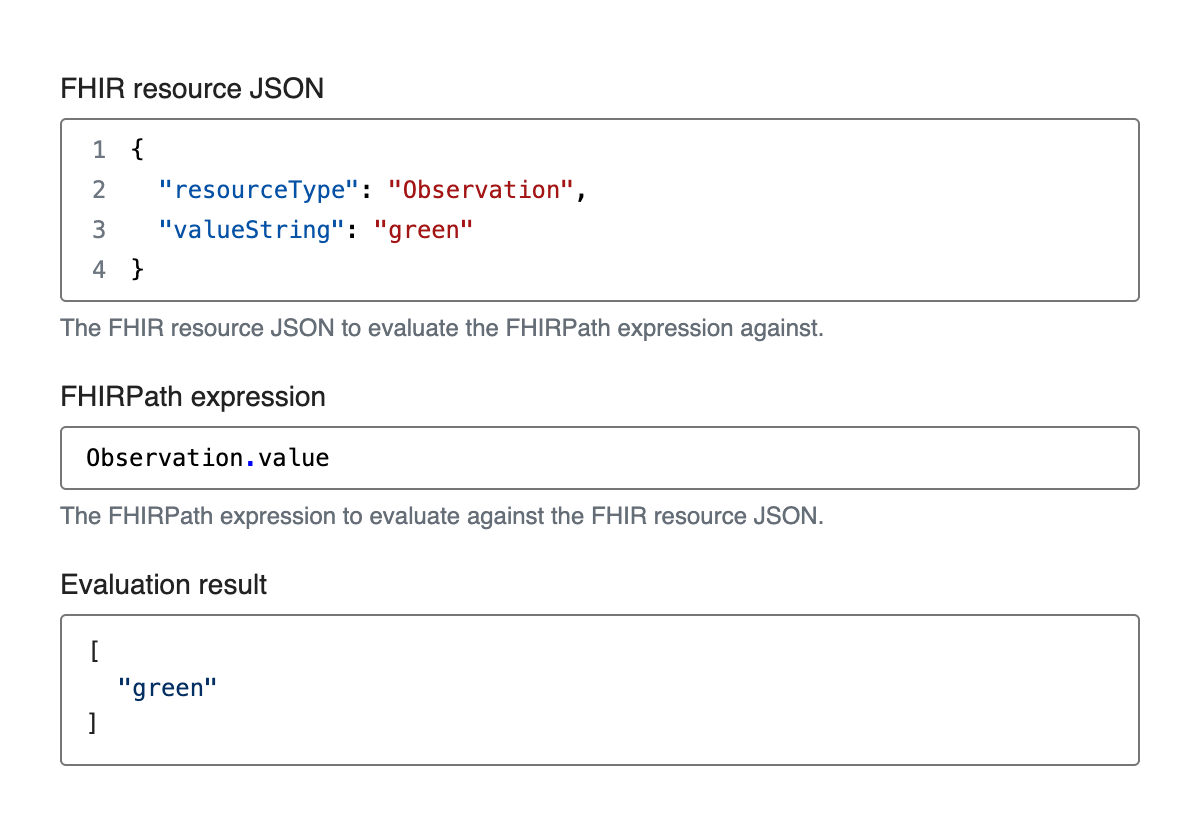Screen dimensions: 1200x834
Task: Place cursor on the "resourceType" key
Action: 259,190
